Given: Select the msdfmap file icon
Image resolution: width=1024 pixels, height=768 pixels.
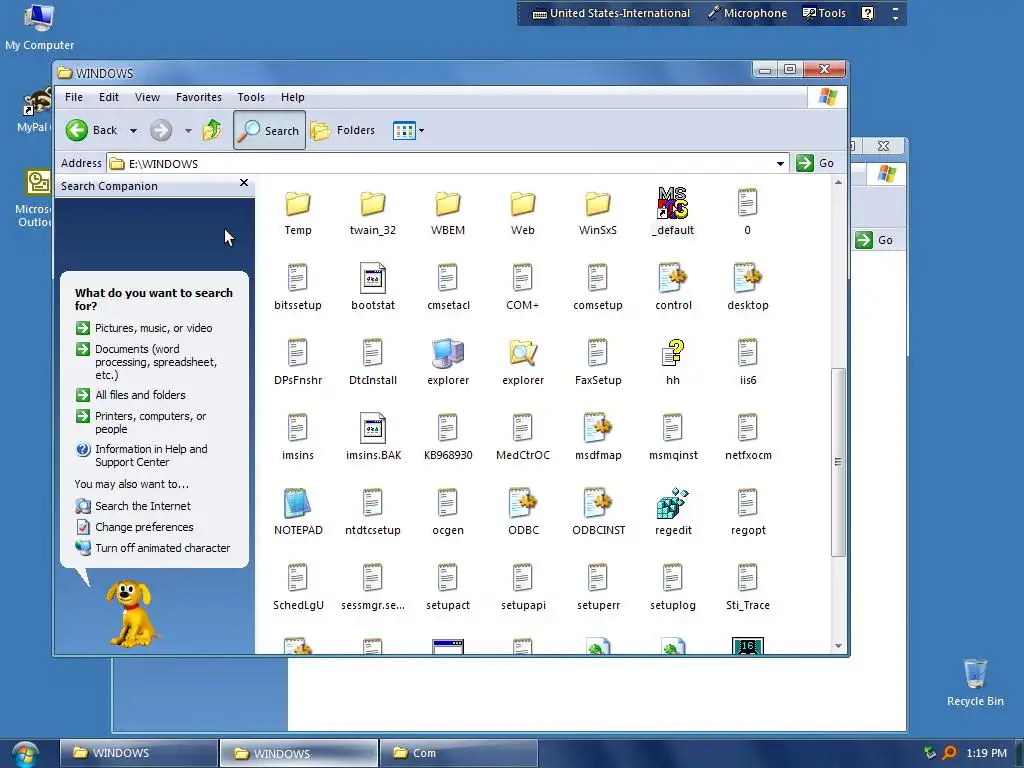Looking at the screenshot, I should (x=598, y=428).
